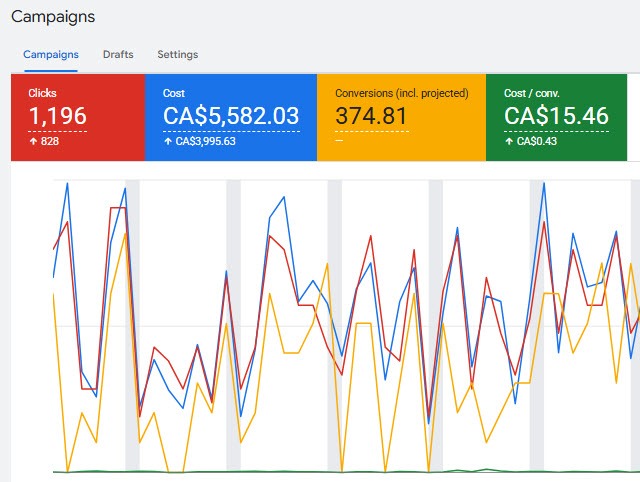The width and height of the screenshot is (640, 482).
Task: Click the 828 clicks change indicator
Action: point(44,141)
